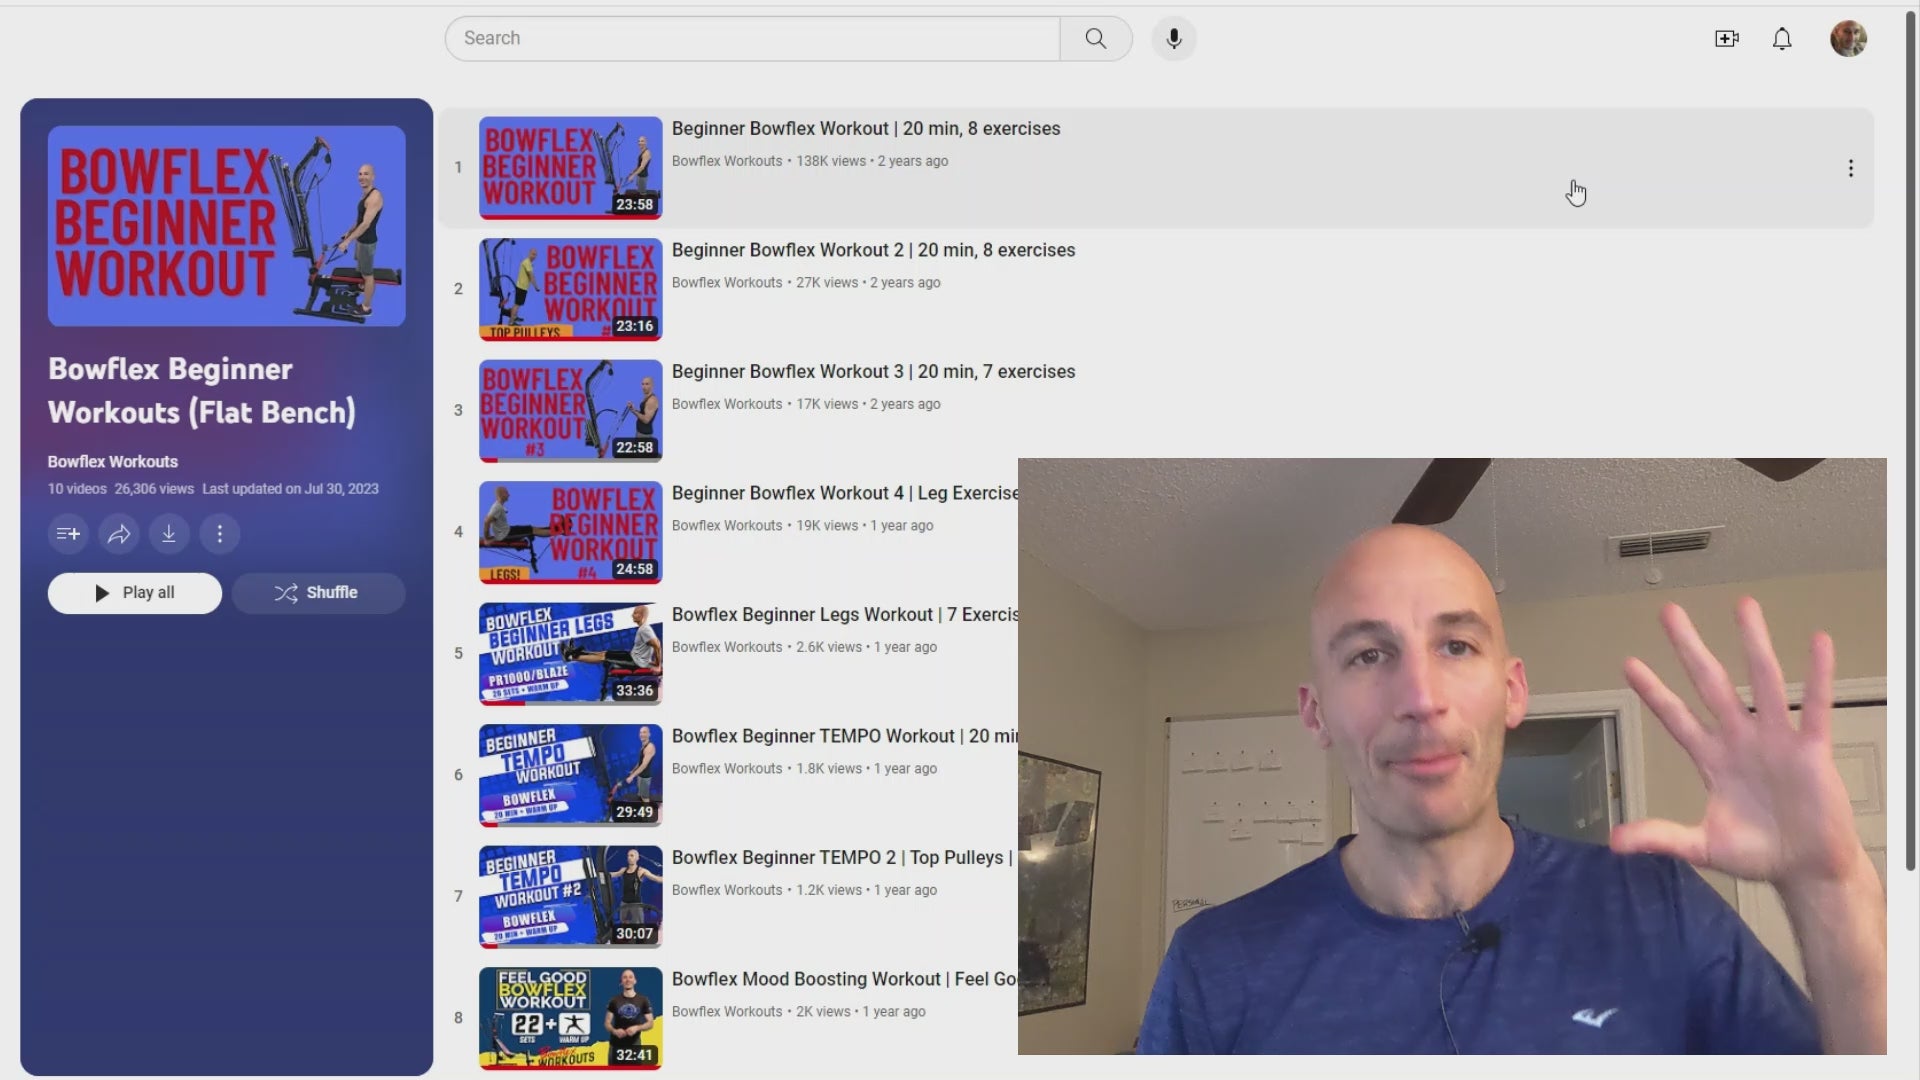Open the Bowflex Beginner Legs Workout thumbnail
Image resolution: width=1920 pixels, height=1080 pixels.
pos(570,653)
